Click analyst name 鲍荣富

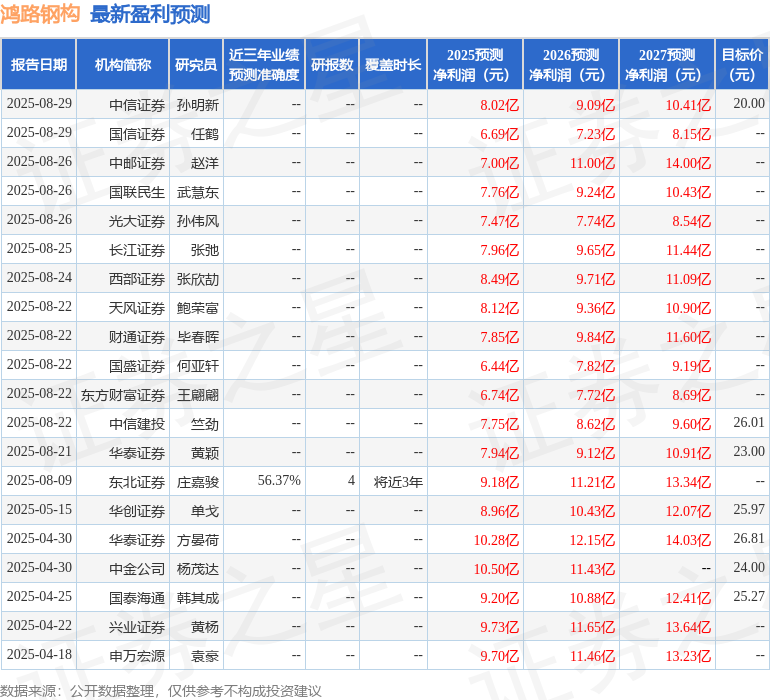[x=198, y=308]
